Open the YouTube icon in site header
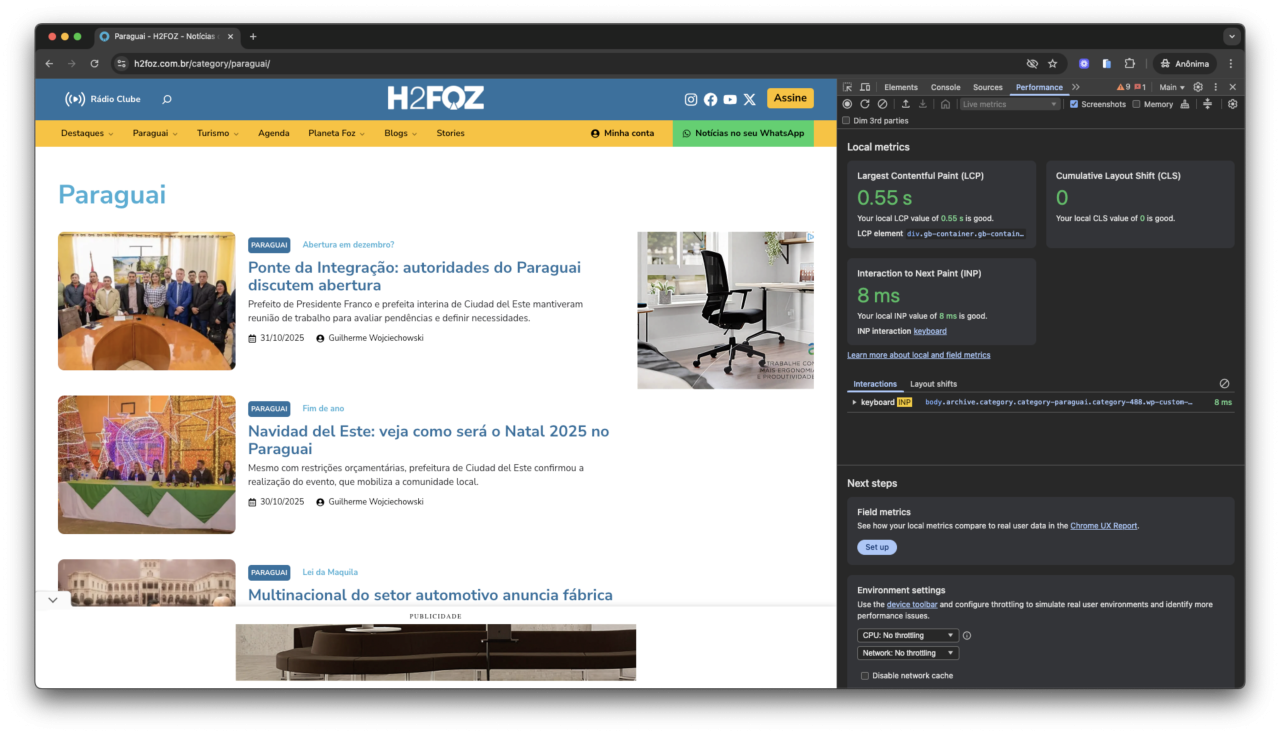 (x=730, y=99)
